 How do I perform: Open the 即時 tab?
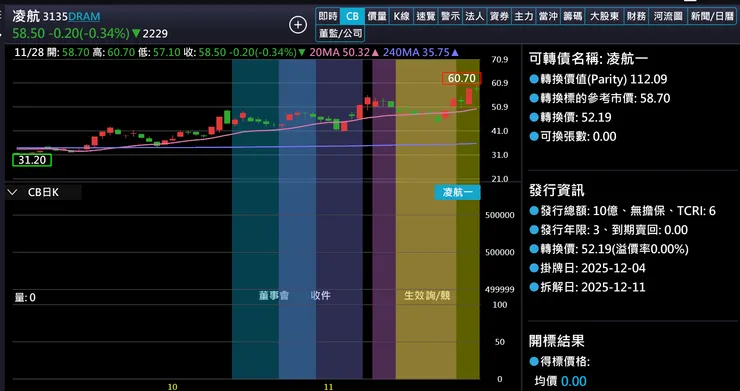coord(328,17)
